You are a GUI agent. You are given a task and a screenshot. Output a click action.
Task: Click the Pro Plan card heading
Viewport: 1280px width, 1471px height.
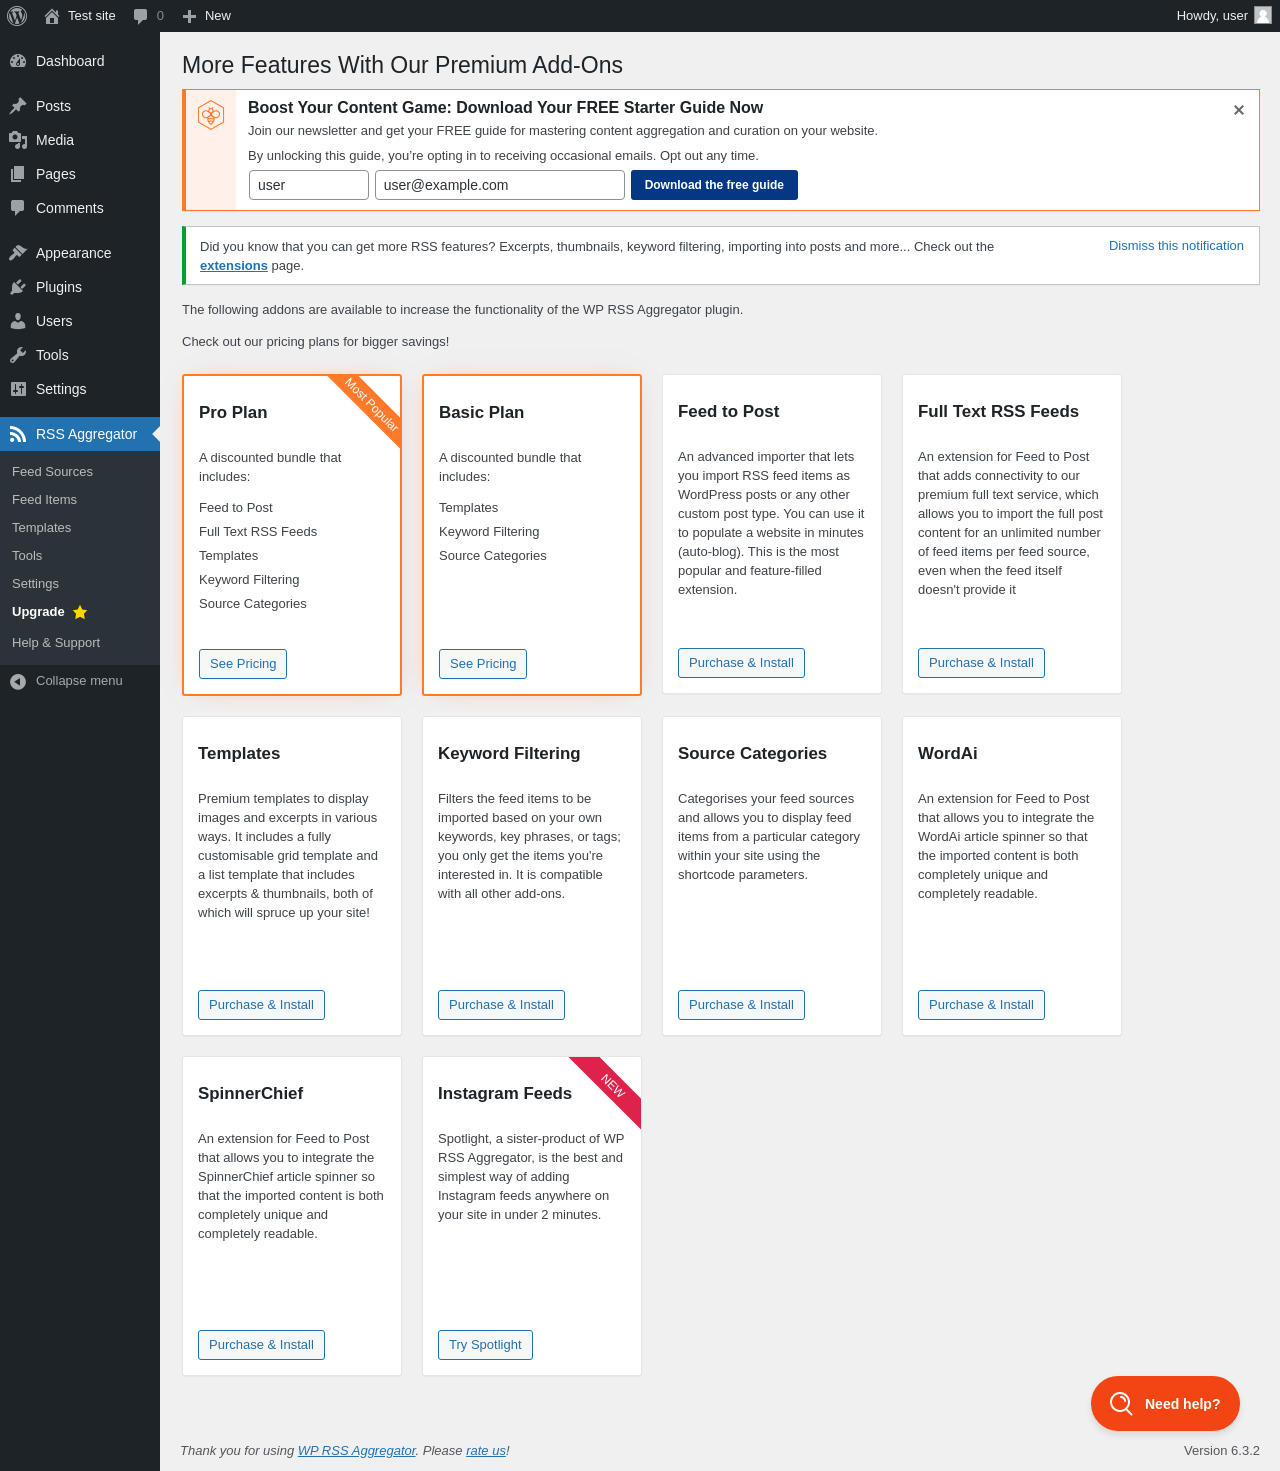(233, 413)
